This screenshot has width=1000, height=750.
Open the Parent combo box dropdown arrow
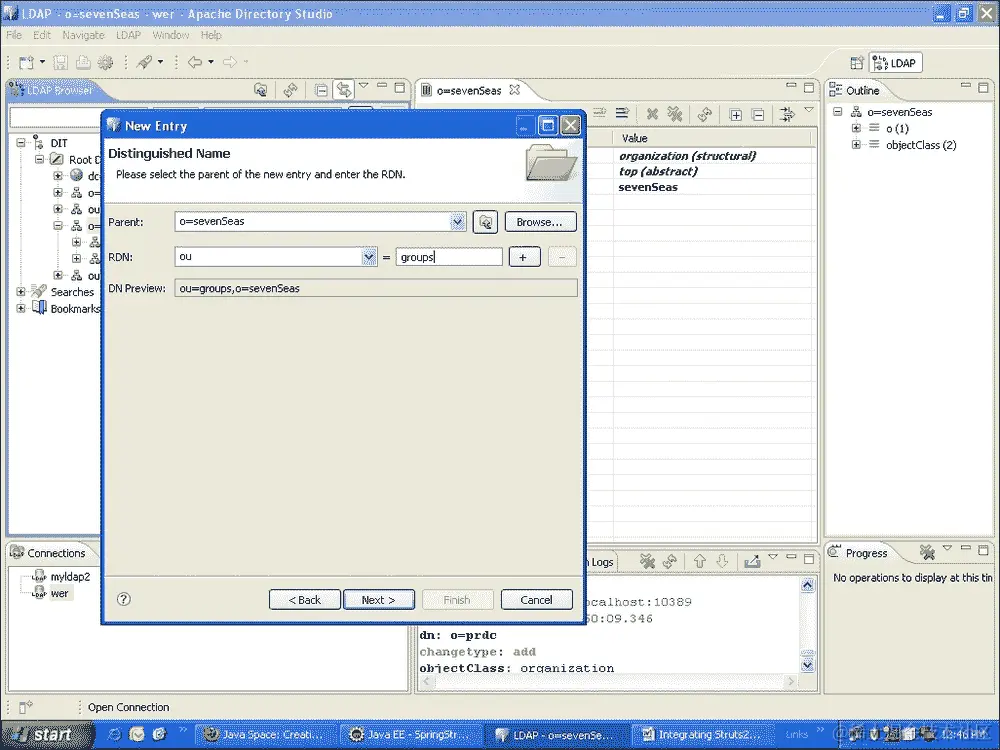coord(457,222)
